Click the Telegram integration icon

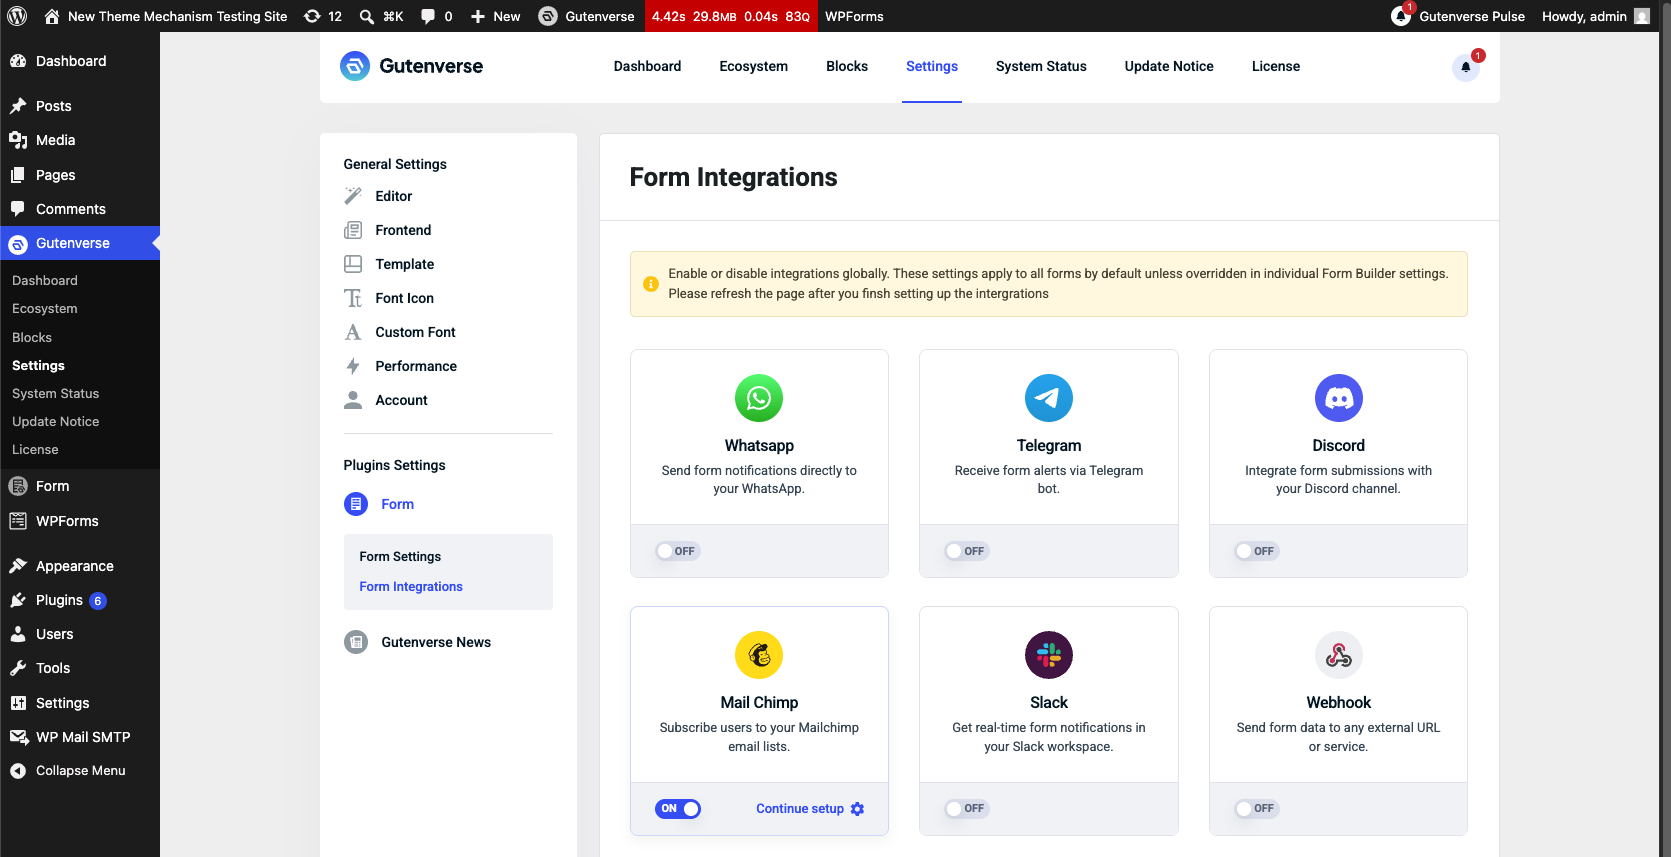click(1049, 398)
